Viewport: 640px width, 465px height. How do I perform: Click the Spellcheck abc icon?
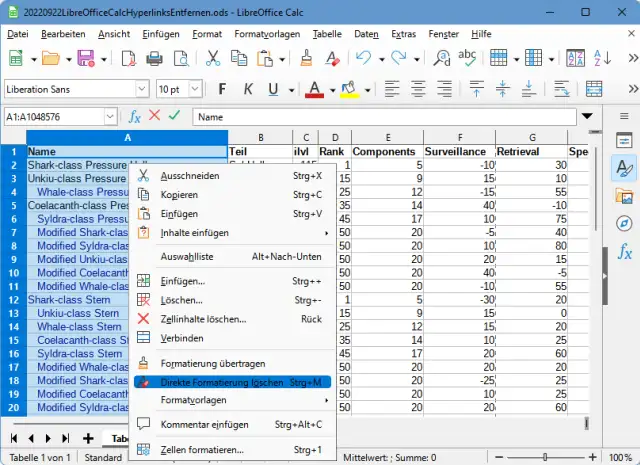(x=466, y=58)
